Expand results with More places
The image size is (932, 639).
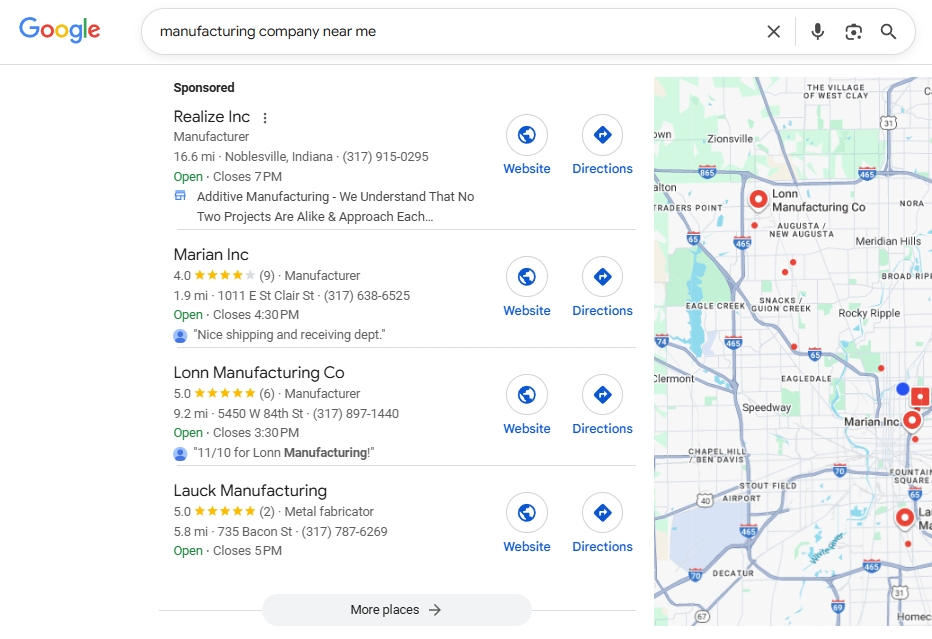[396, 610]
